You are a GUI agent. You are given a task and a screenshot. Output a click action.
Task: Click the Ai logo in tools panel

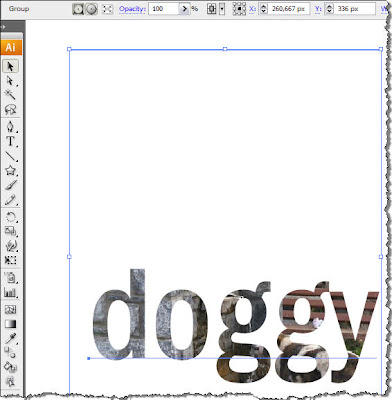(x=11, y=47)
